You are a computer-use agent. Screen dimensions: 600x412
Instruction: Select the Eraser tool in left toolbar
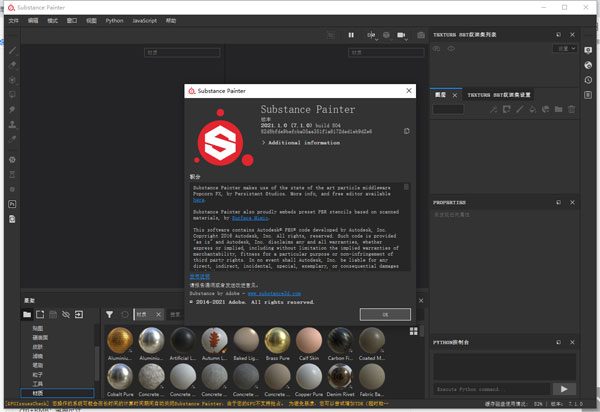coord(12,64)
